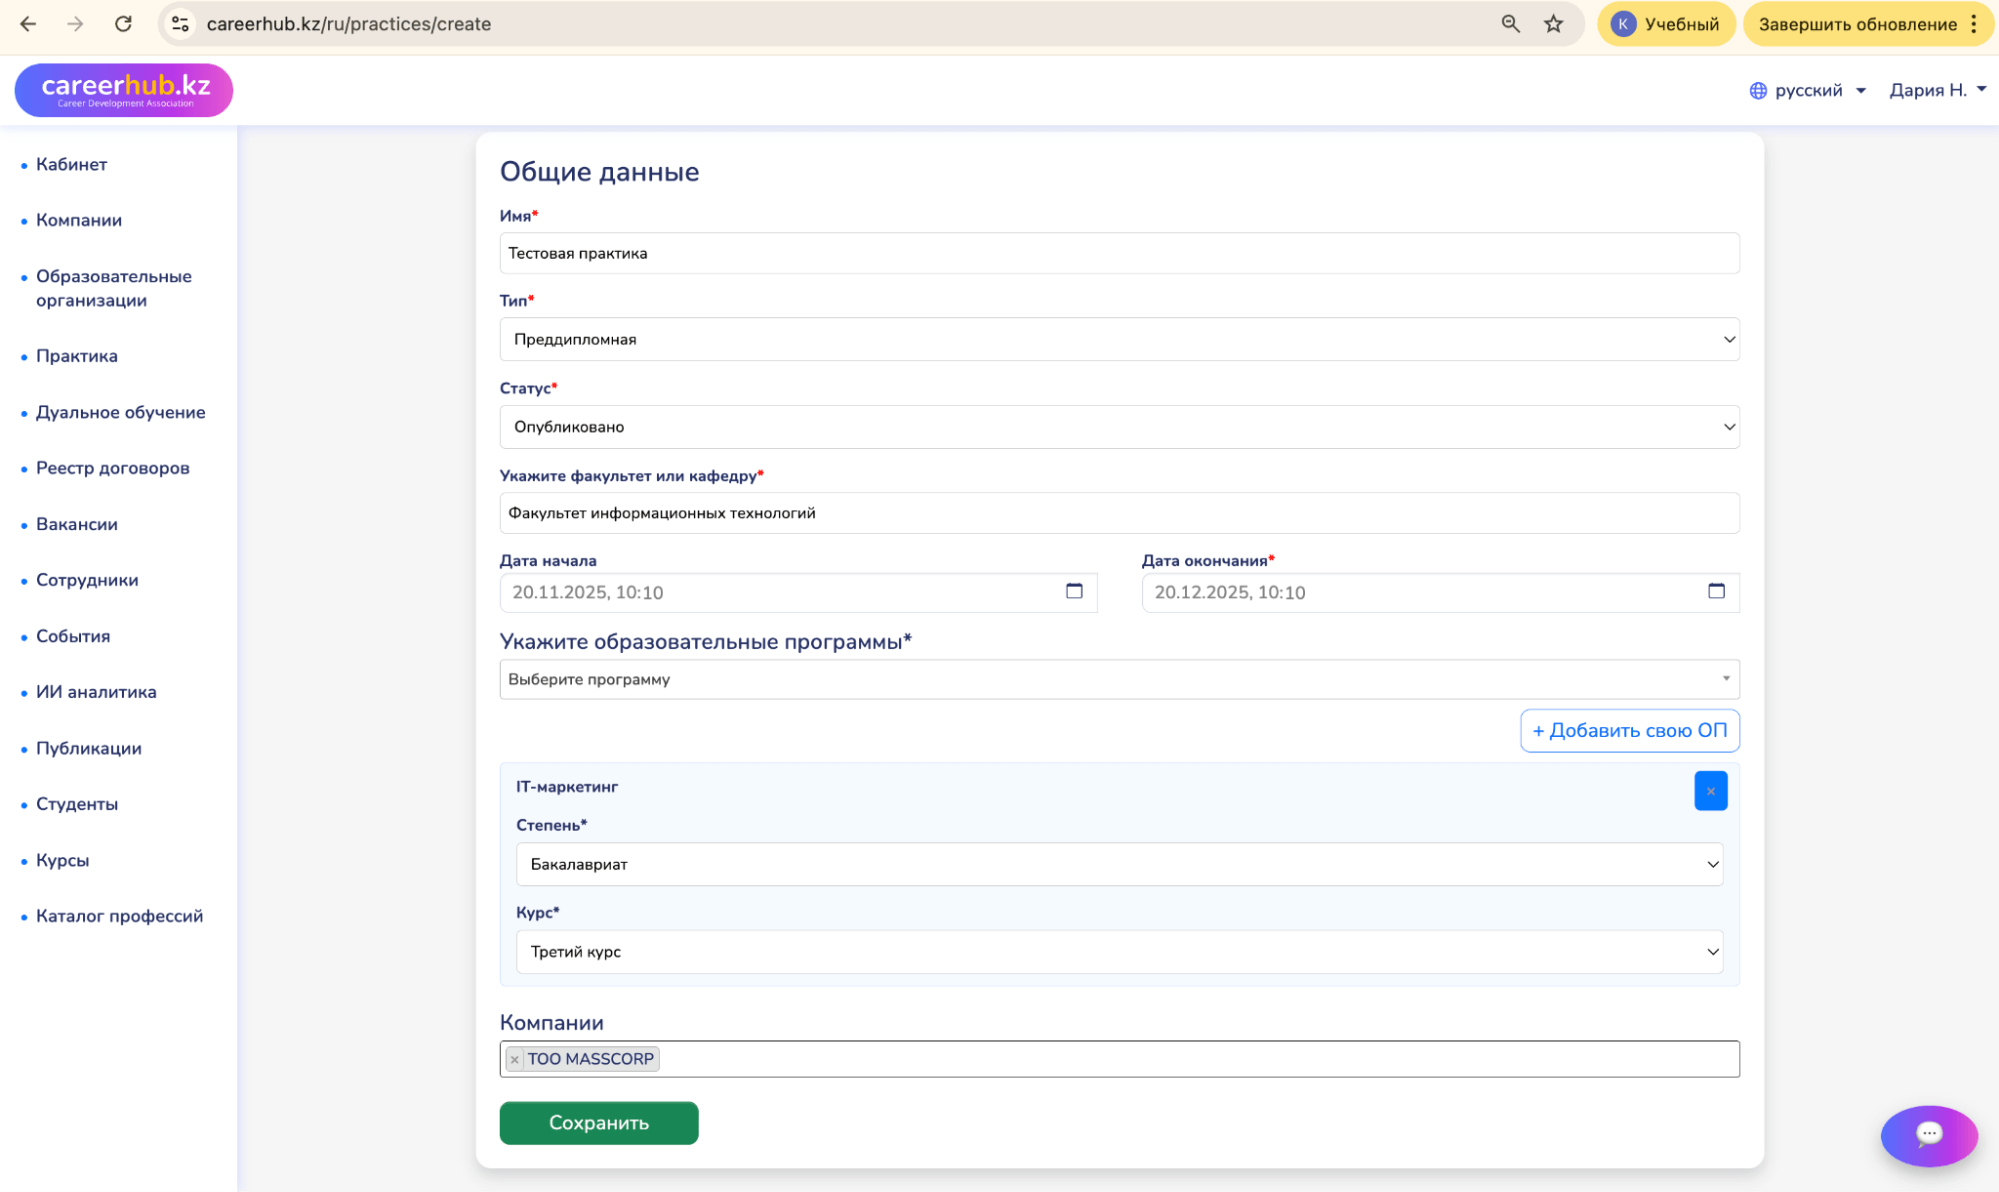Expand the Тип dropdown showing Преддипломная
1999x1192 pixels.
pyautogui.click(x=1118, y=339)
